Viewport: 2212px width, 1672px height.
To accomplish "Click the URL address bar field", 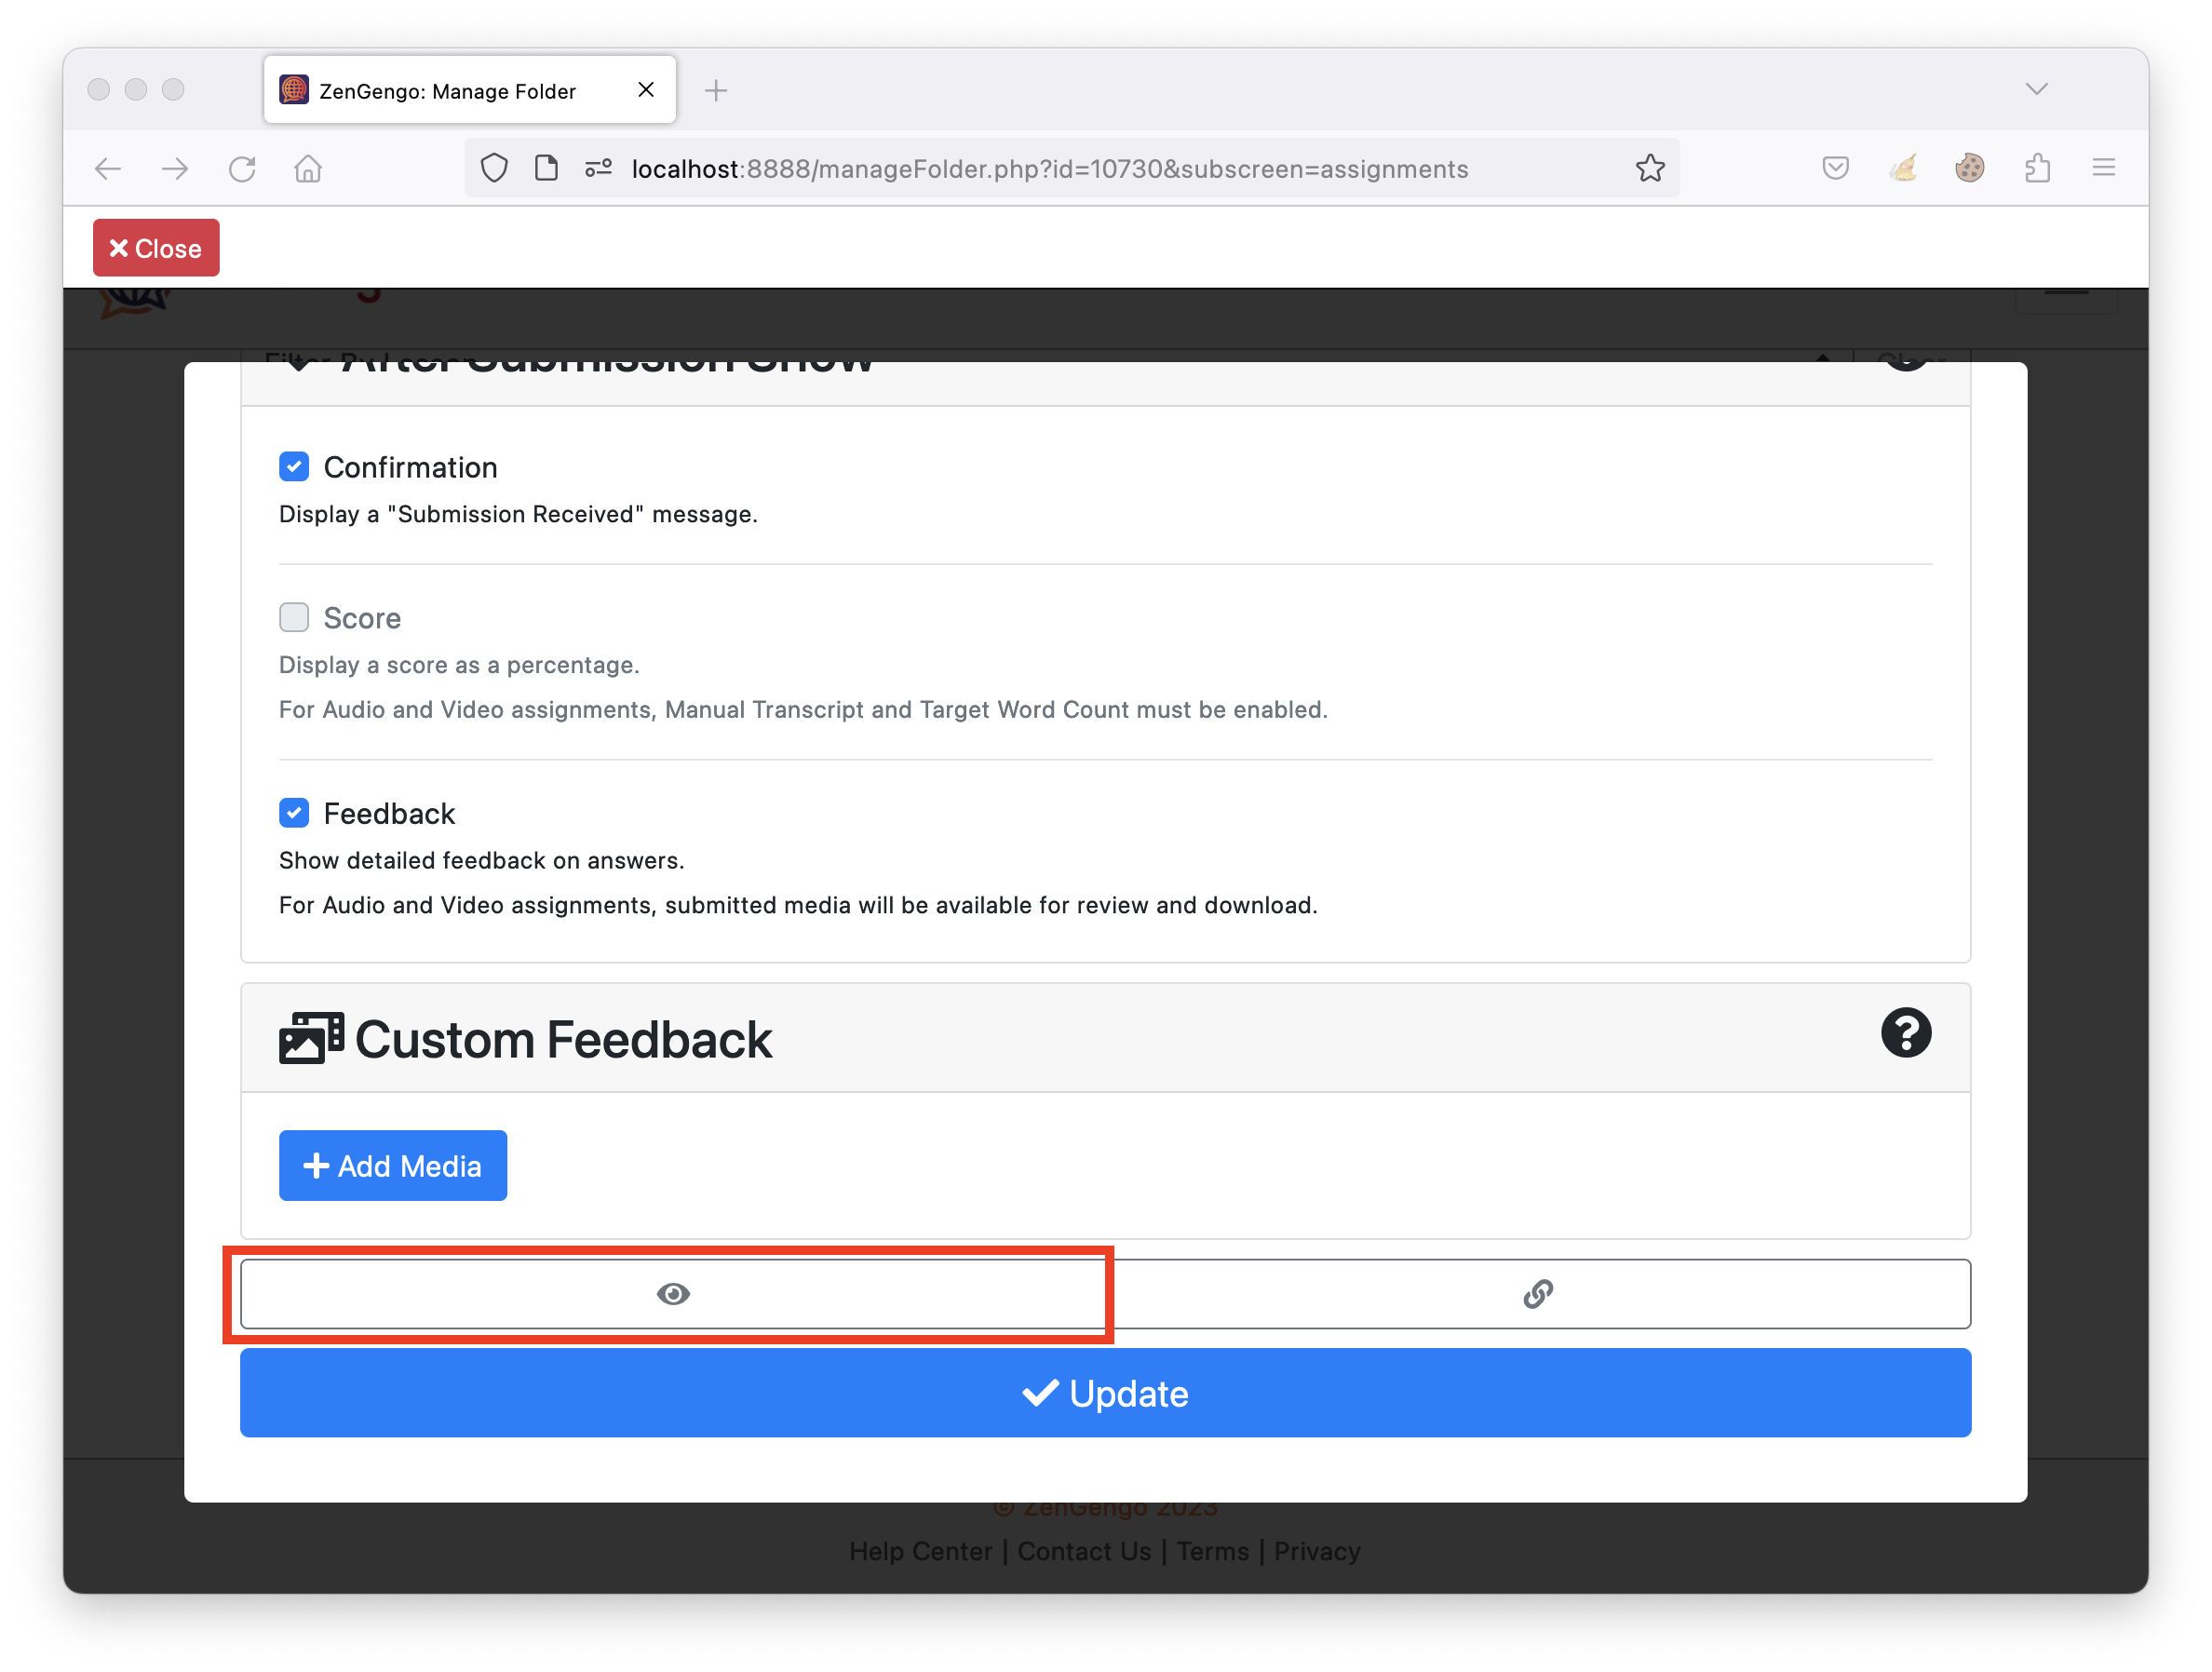I will 1050,168.
